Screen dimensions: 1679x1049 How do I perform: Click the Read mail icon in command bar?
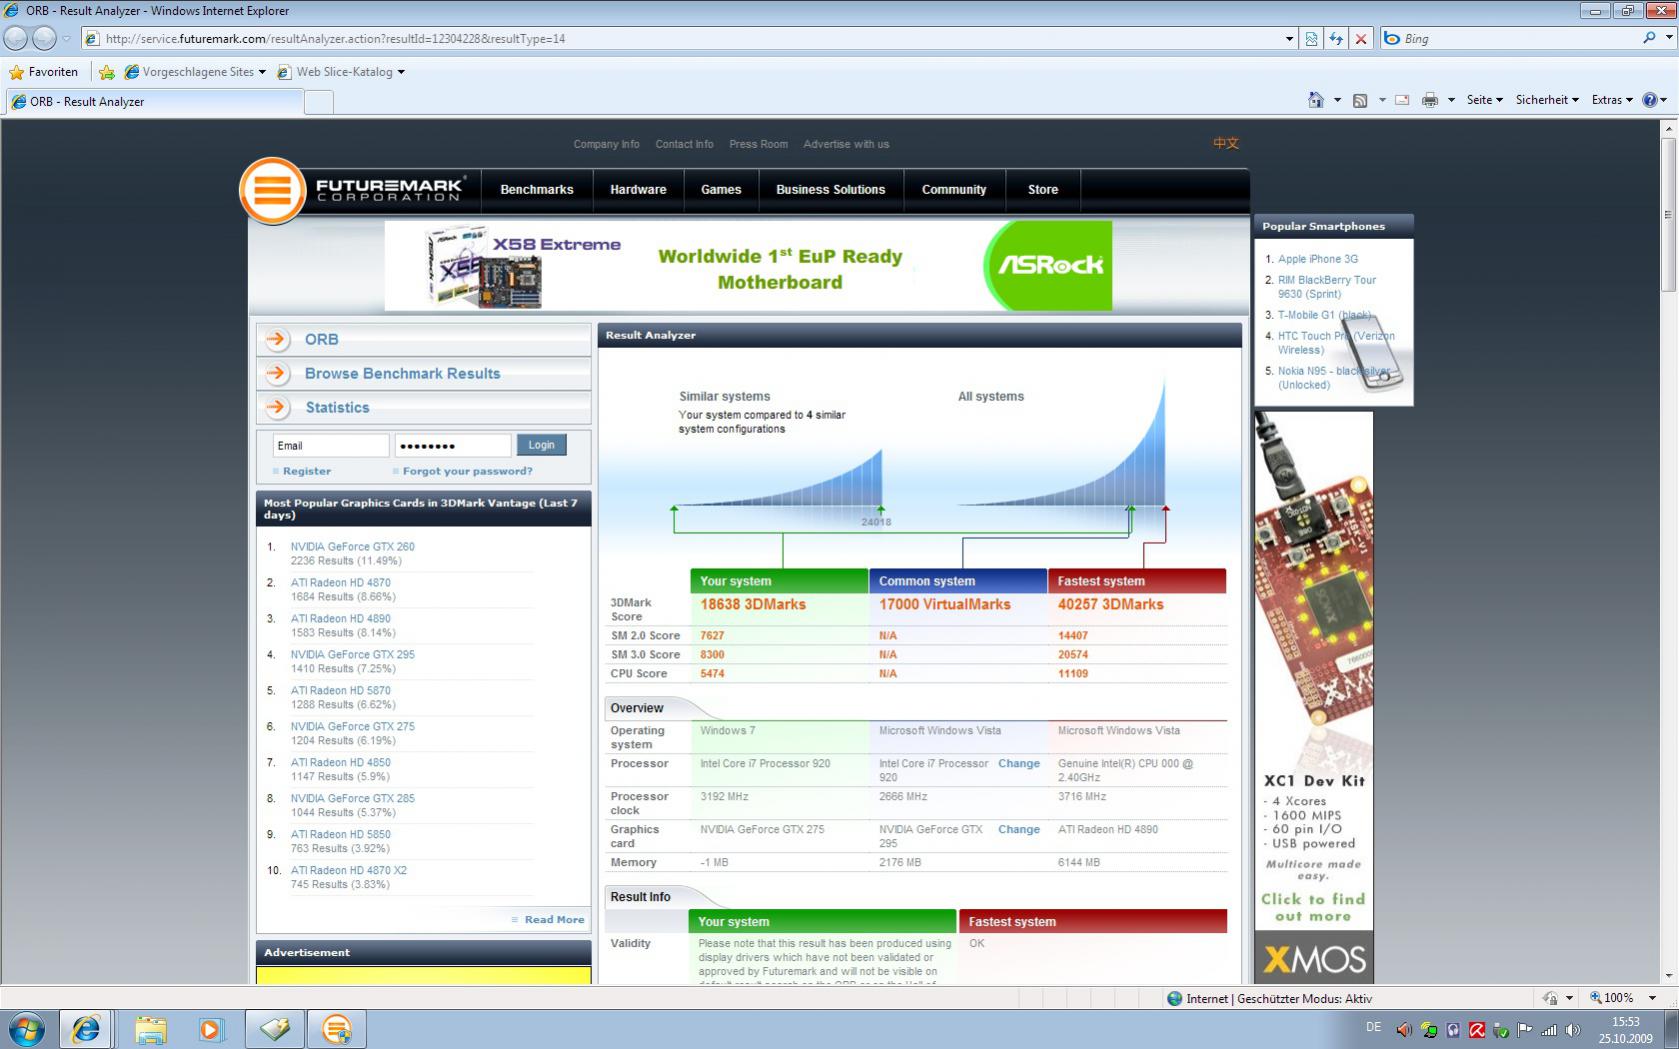[x=1402, y=100]
